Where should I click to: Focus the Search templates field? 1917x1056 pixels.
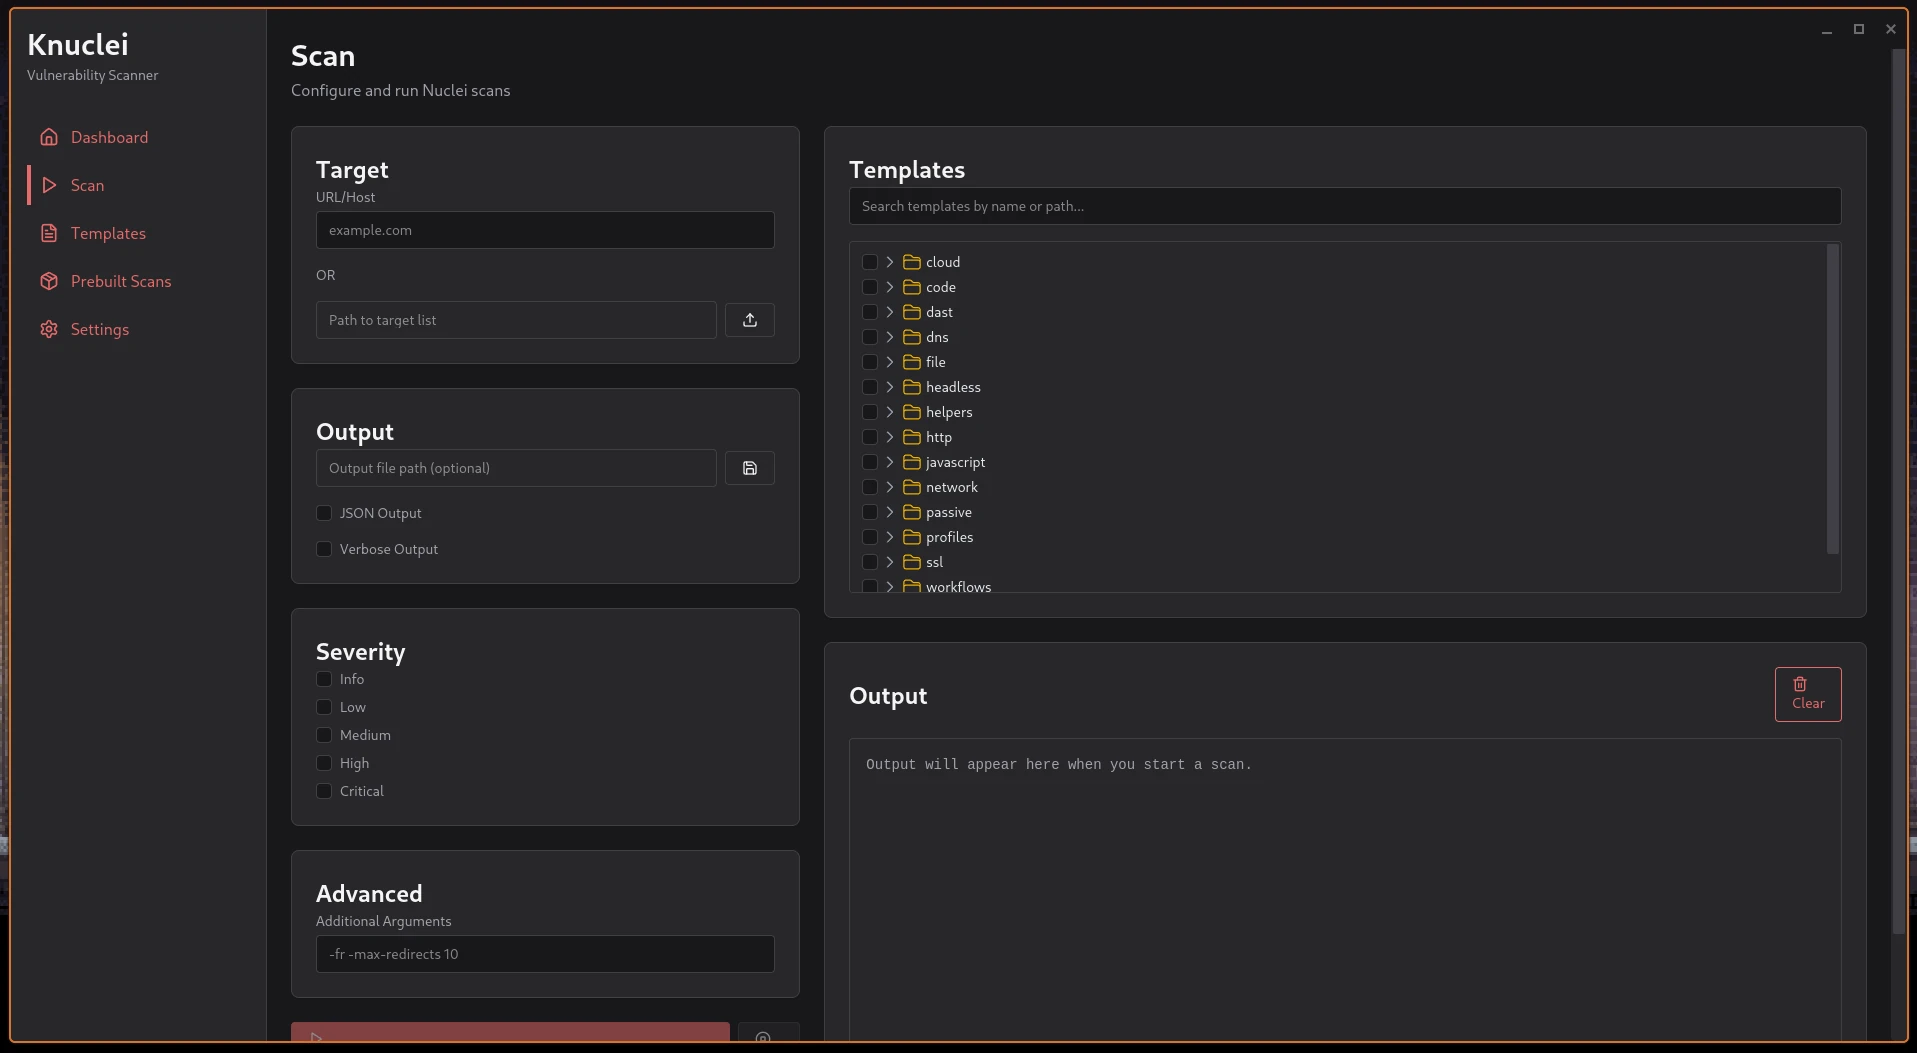click(x=1344, y=206)
